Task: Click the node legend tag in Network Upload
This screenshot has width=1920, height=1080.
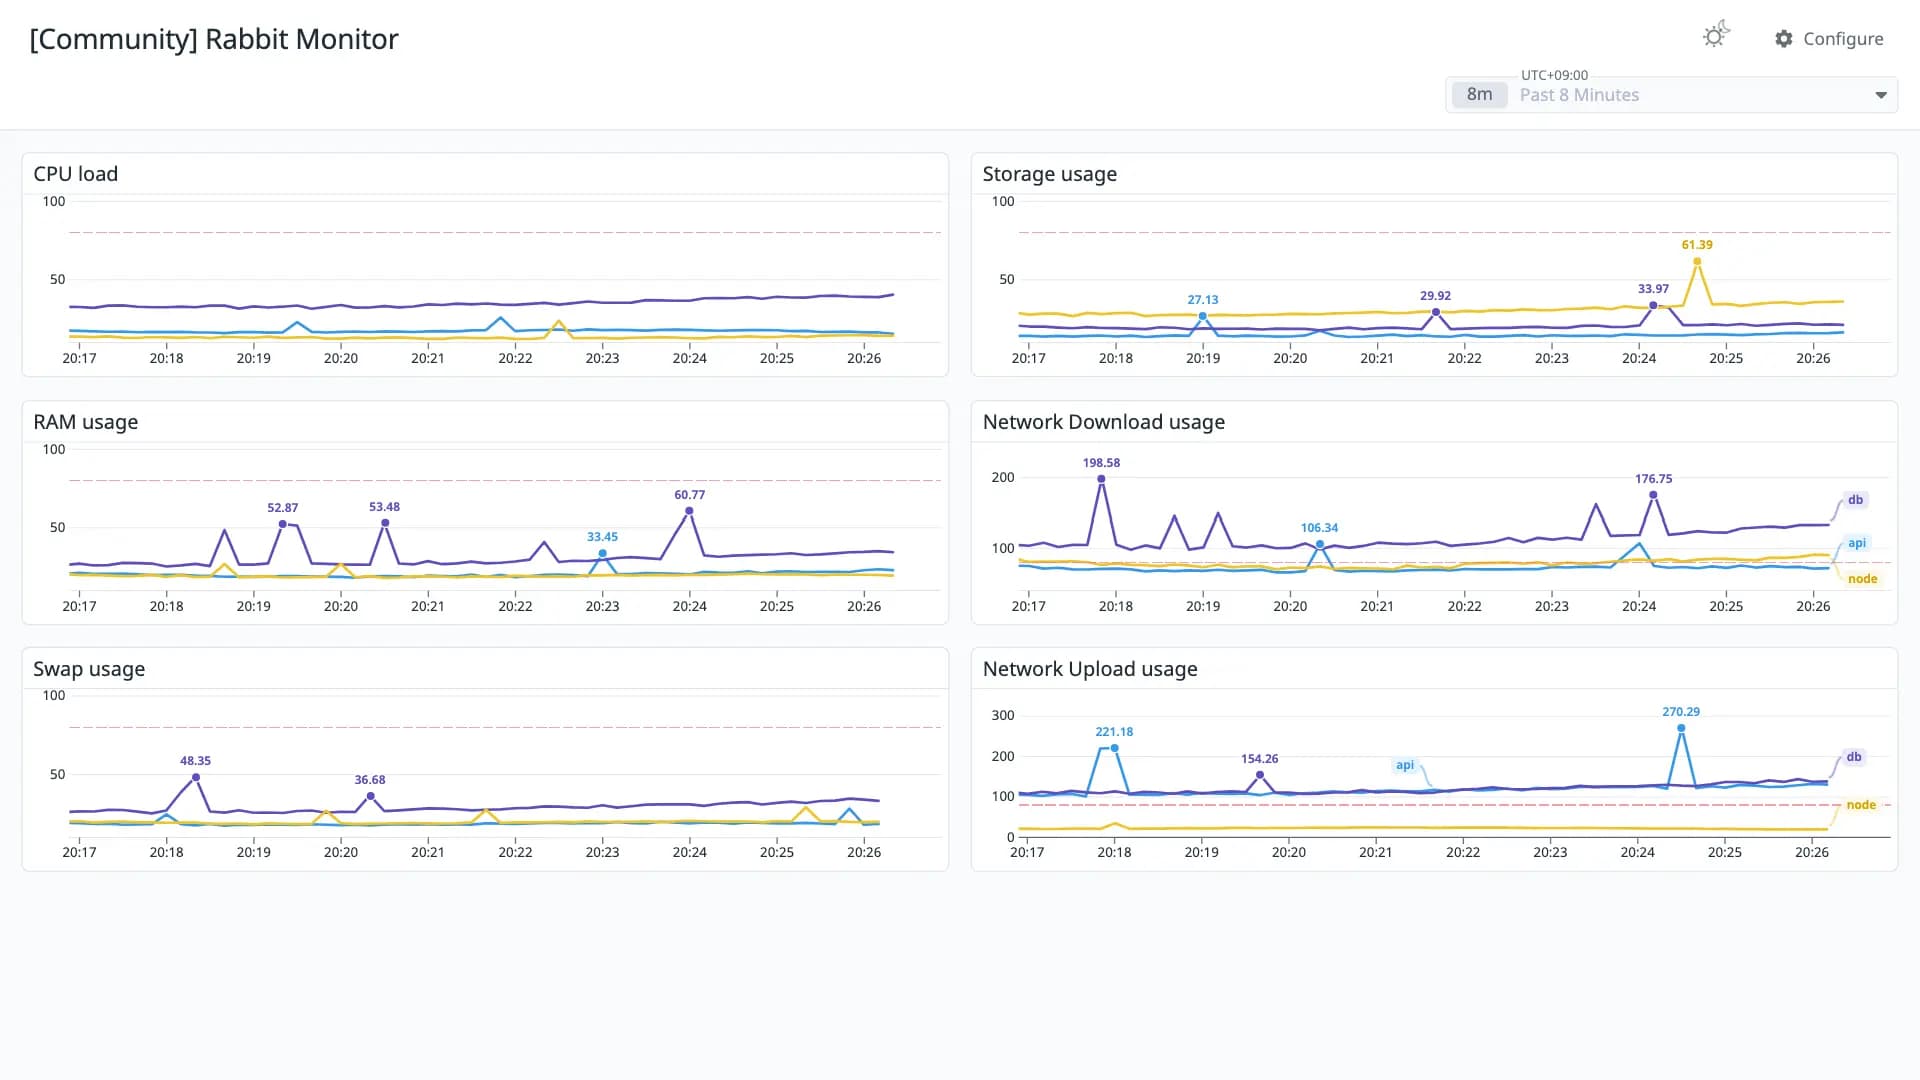Action: click(x=1861, y=805)
